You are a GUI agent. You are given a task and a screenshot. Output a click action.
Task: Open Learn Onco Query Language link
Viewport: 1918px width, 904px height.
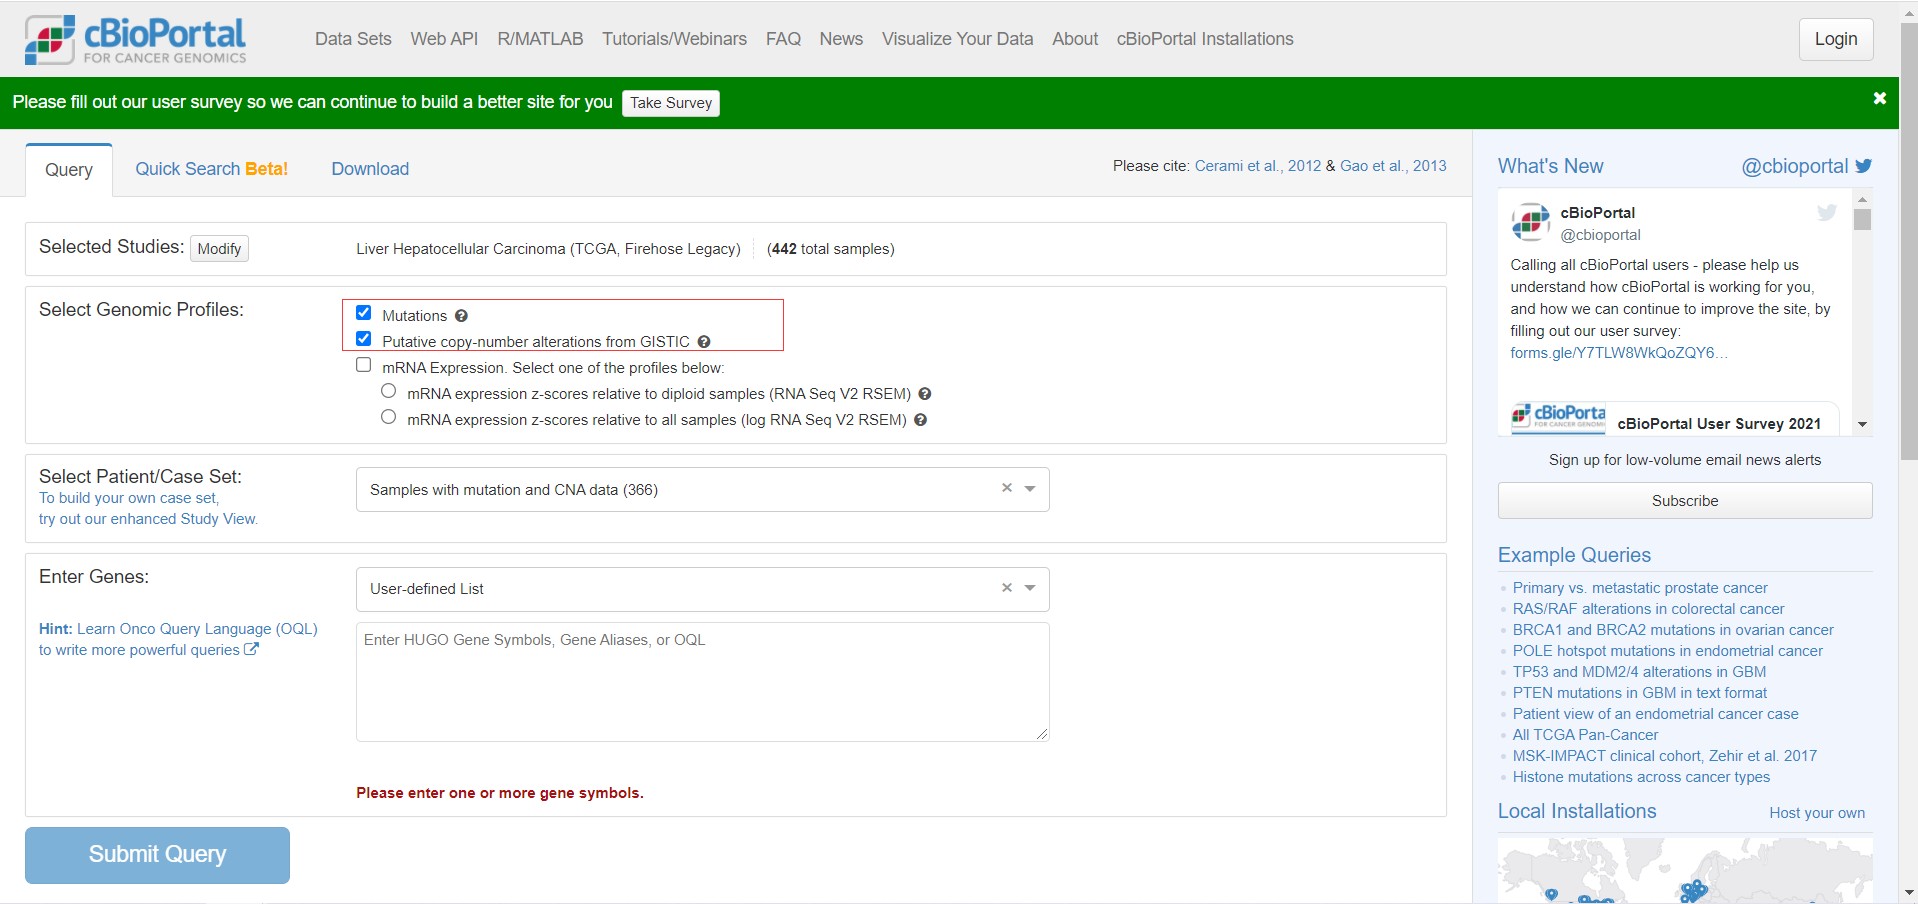point(197,629)
